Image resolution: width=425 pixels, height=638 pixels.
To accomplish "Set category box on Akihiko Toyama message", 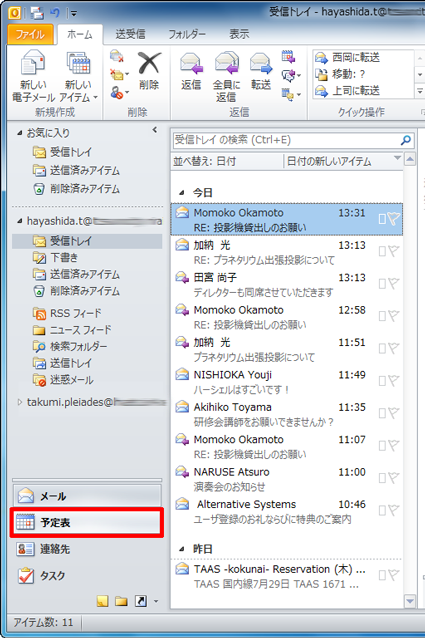I will [x=382, y=413].
